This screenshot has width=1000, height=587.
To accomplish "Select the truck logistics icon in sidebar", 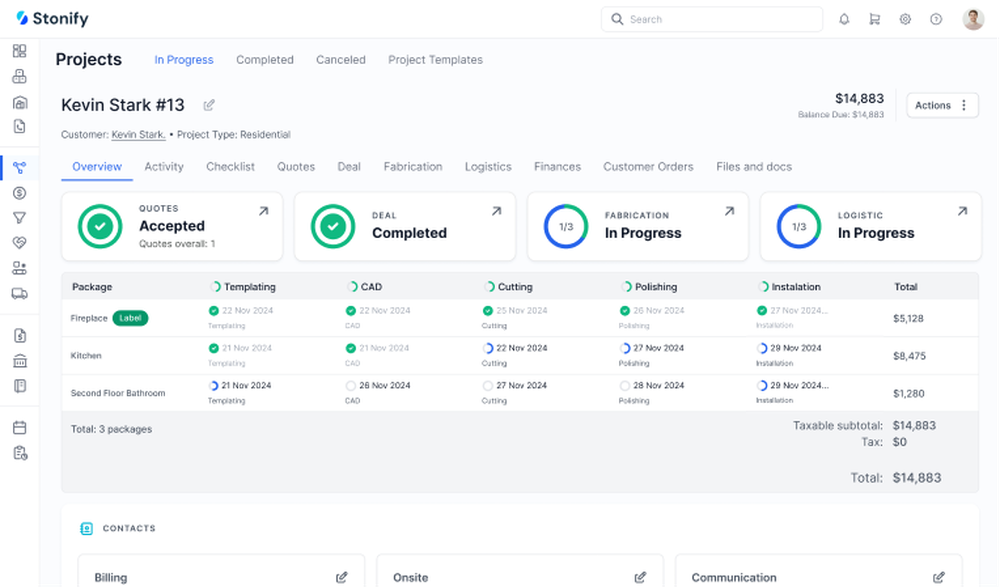I will (x=19, y=292).
